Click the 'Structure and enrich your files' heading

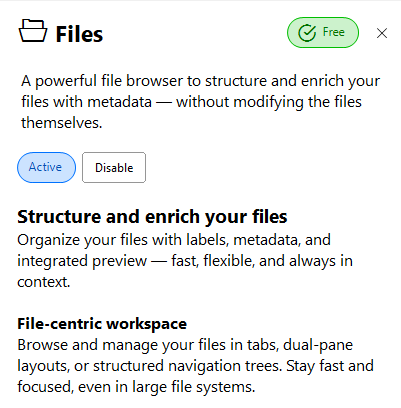[x=152, y=217]
